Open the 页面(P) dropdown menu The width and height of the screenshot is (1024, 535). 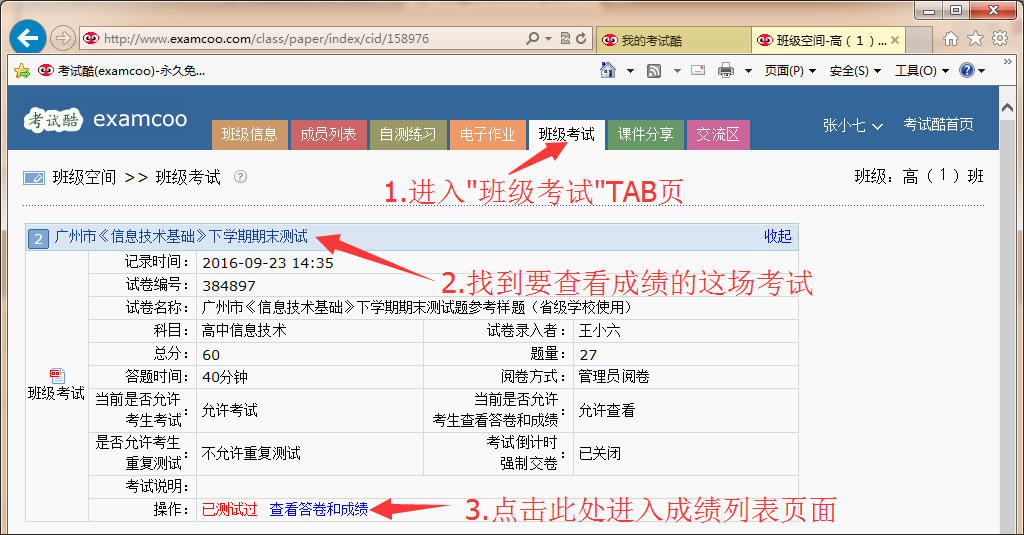[790, 71]
